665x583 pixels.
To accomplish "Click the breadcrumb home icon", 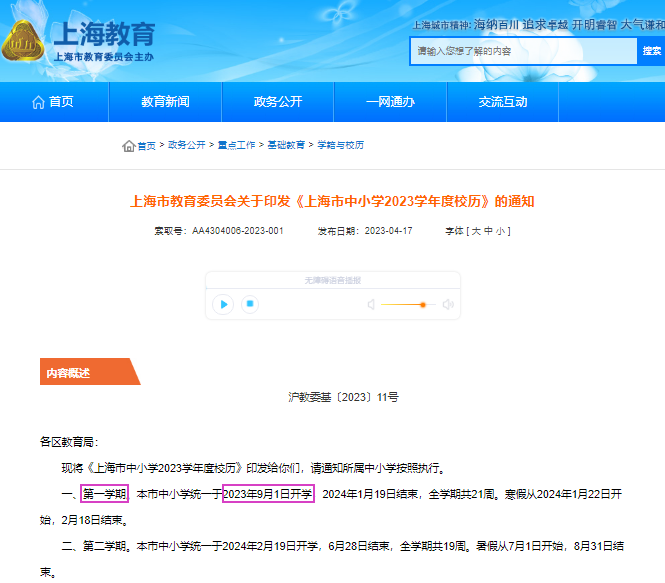I will point(128,146).
